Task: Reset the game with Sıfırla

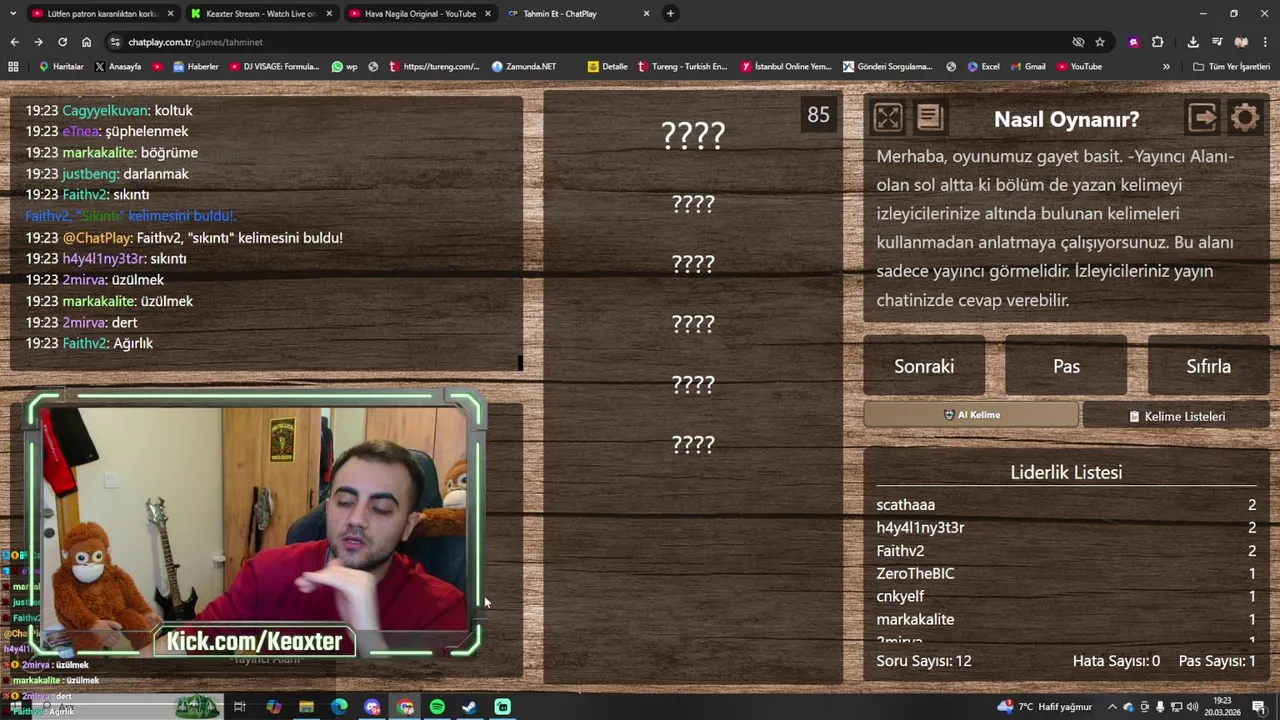Action: [1208, 367]
